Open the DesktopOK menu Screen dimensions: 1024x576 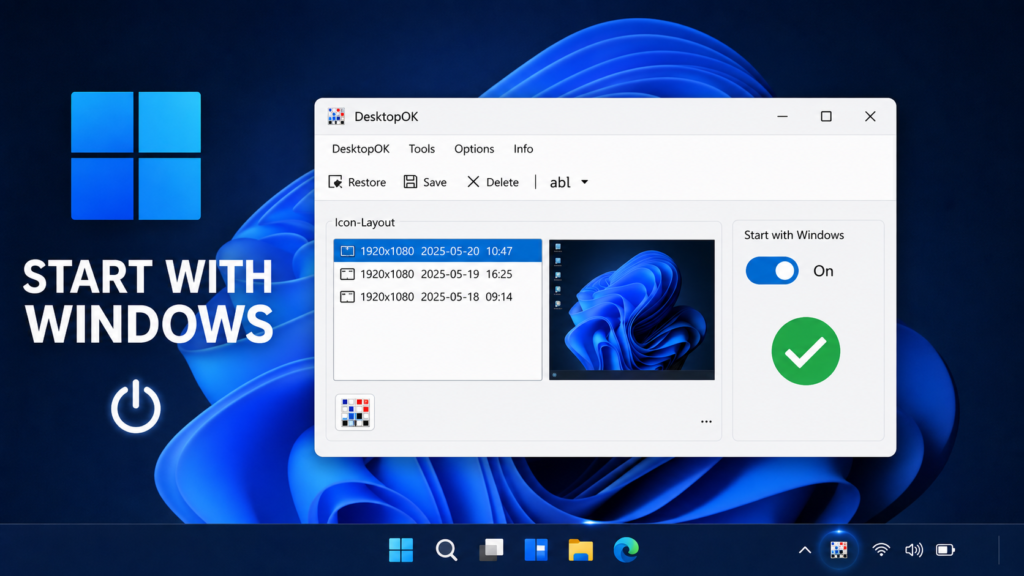point(360,149)
